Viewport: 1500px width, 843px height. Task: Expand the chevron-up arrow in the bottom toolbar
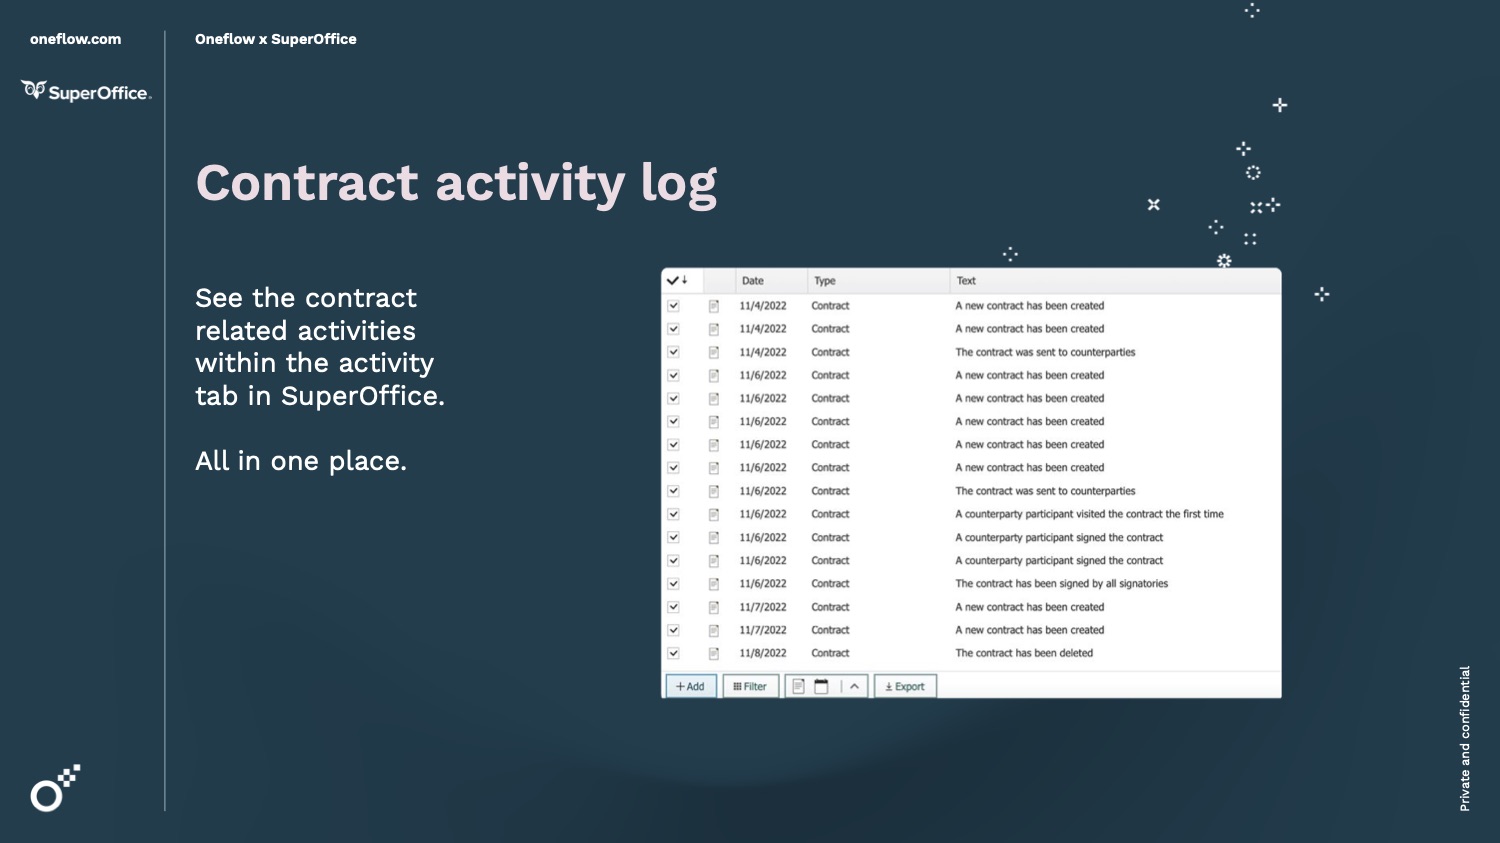click(855, 687)
